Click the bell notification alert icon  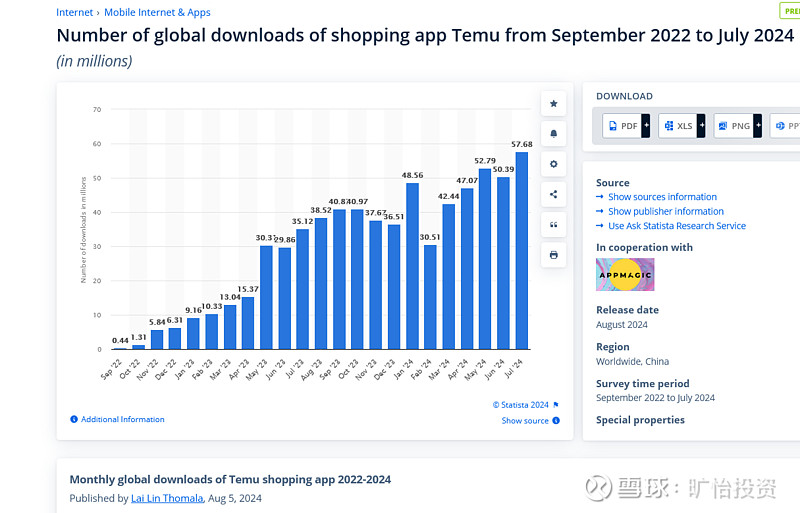554,134
